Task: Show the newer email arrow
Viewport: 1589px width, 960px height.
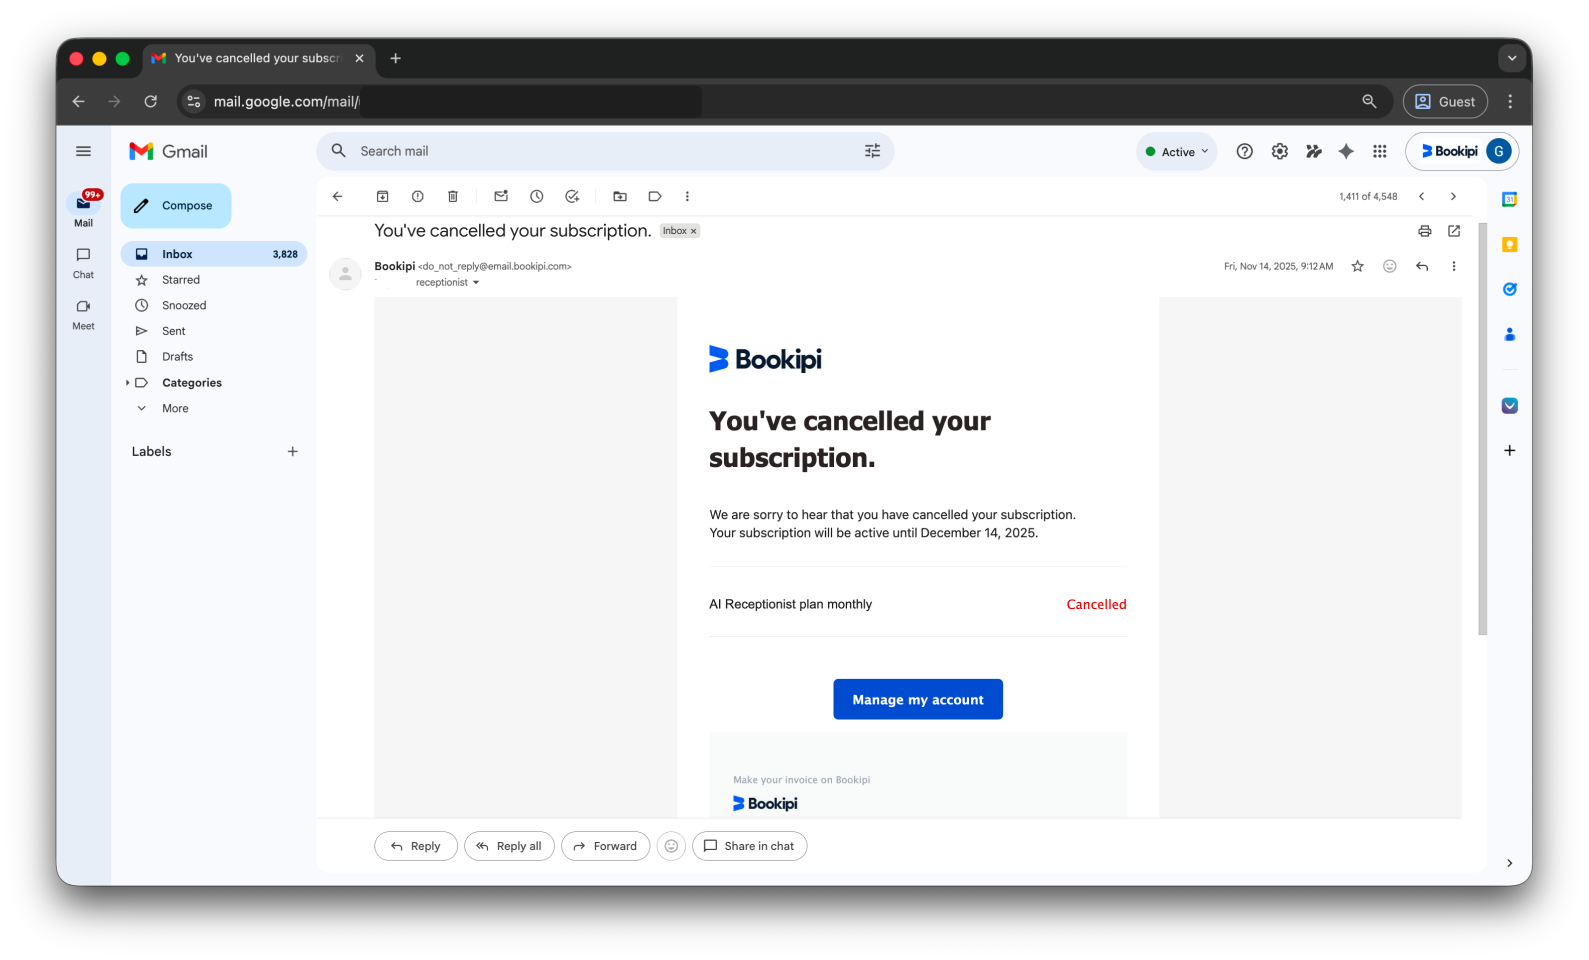Action: click(x=1421, y=196)
